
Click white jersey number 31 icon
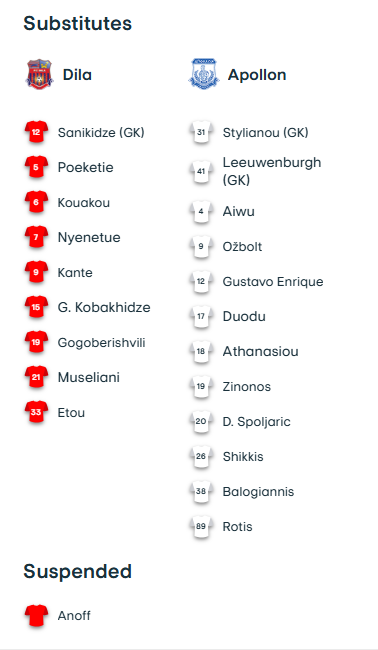(x=201, y=132)
